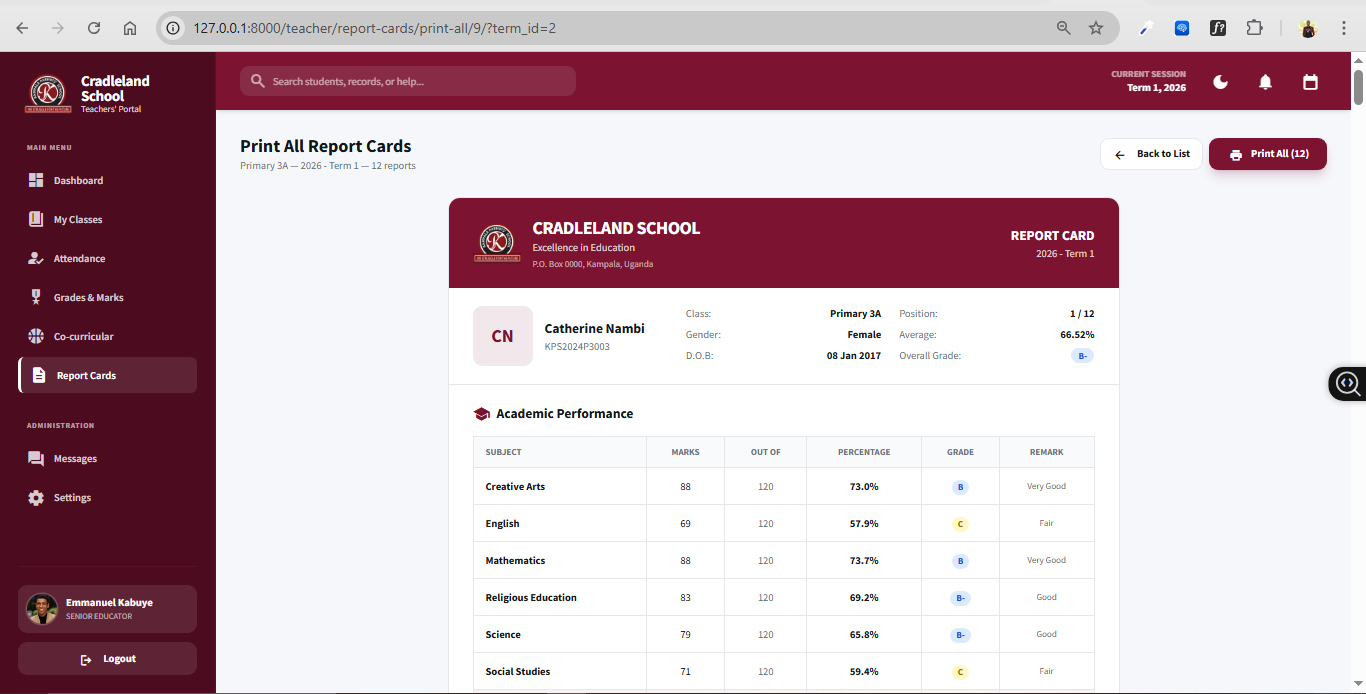Screen dimensions: 1366x694
Task: Open browser extensions puzzle icon
Action: coord(1254,28)
